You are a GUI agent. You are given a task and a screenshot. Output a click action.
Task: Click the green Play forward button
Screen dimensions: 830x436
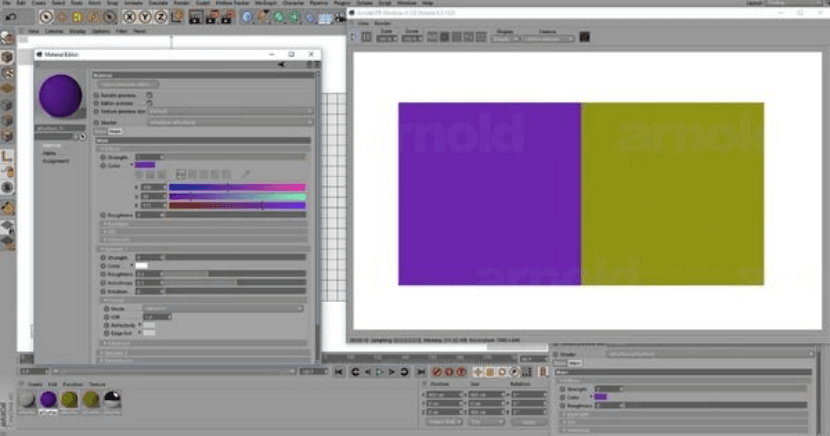coord(380,372)
